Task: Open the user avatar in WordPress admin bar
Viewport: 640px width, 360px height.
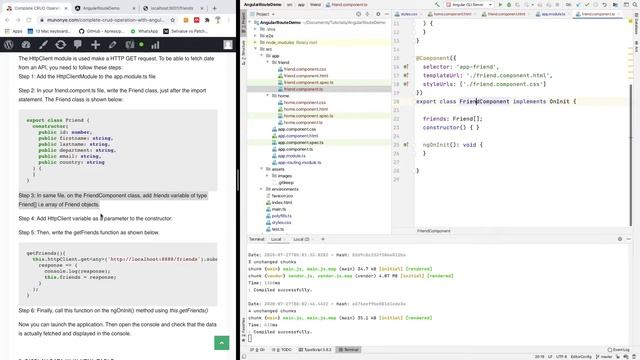Action: tap(228, 45)
